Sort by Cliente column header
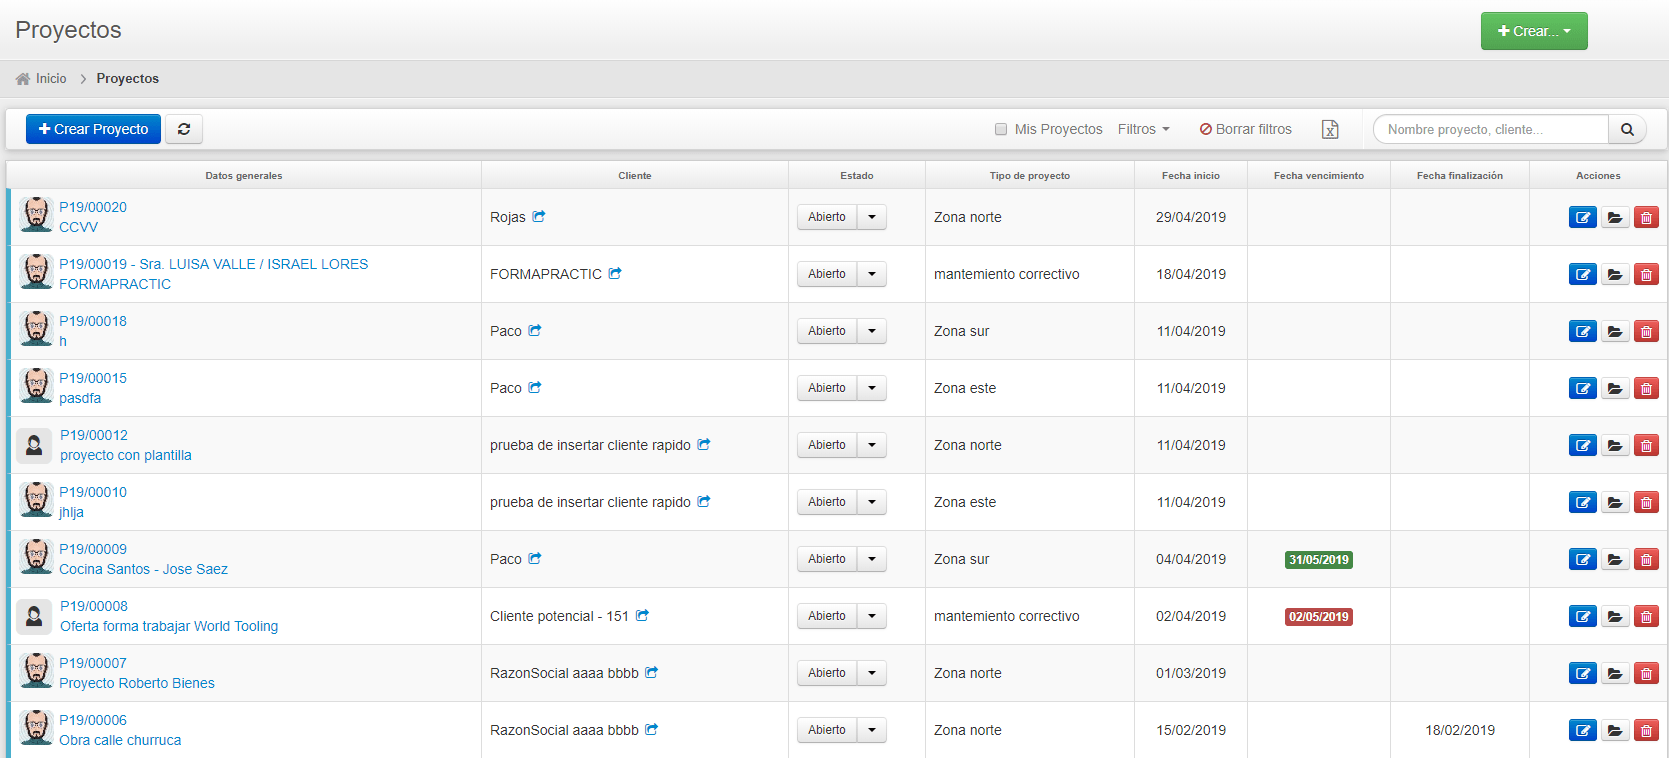Viewport: 1669px width, 758px height. (x=635, y=175)
